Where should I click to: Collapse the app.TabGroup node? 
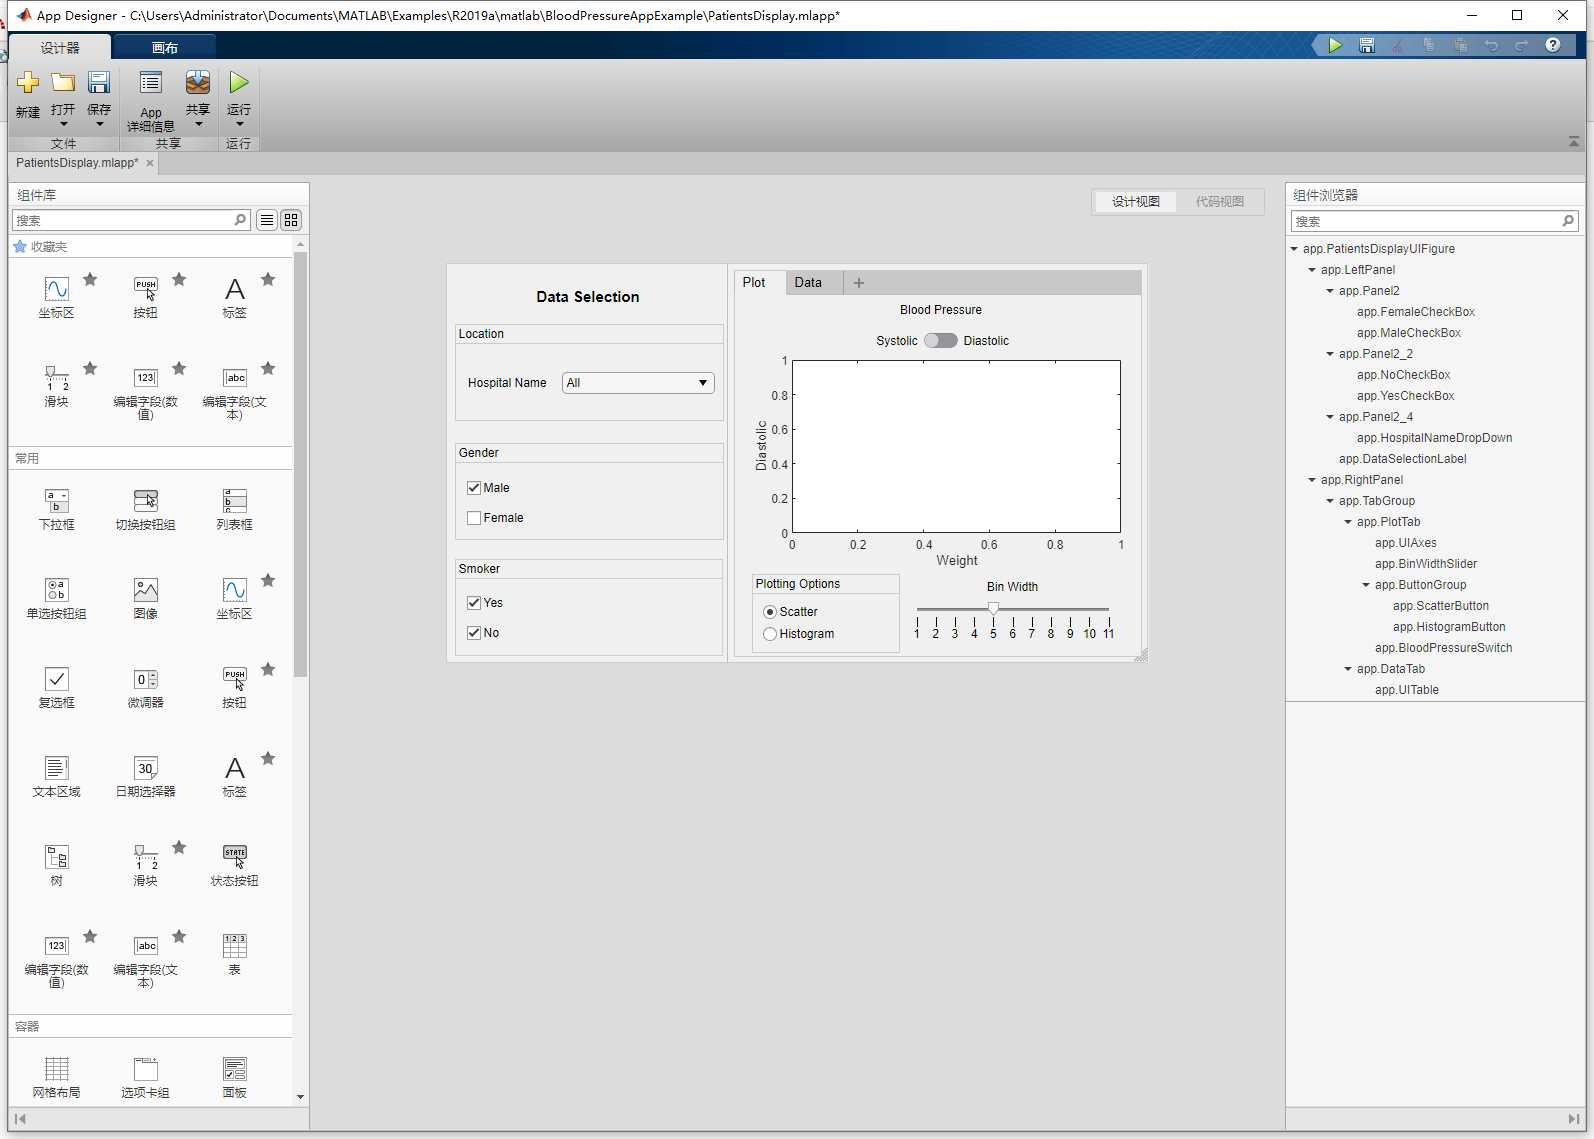click(1330, 501)
